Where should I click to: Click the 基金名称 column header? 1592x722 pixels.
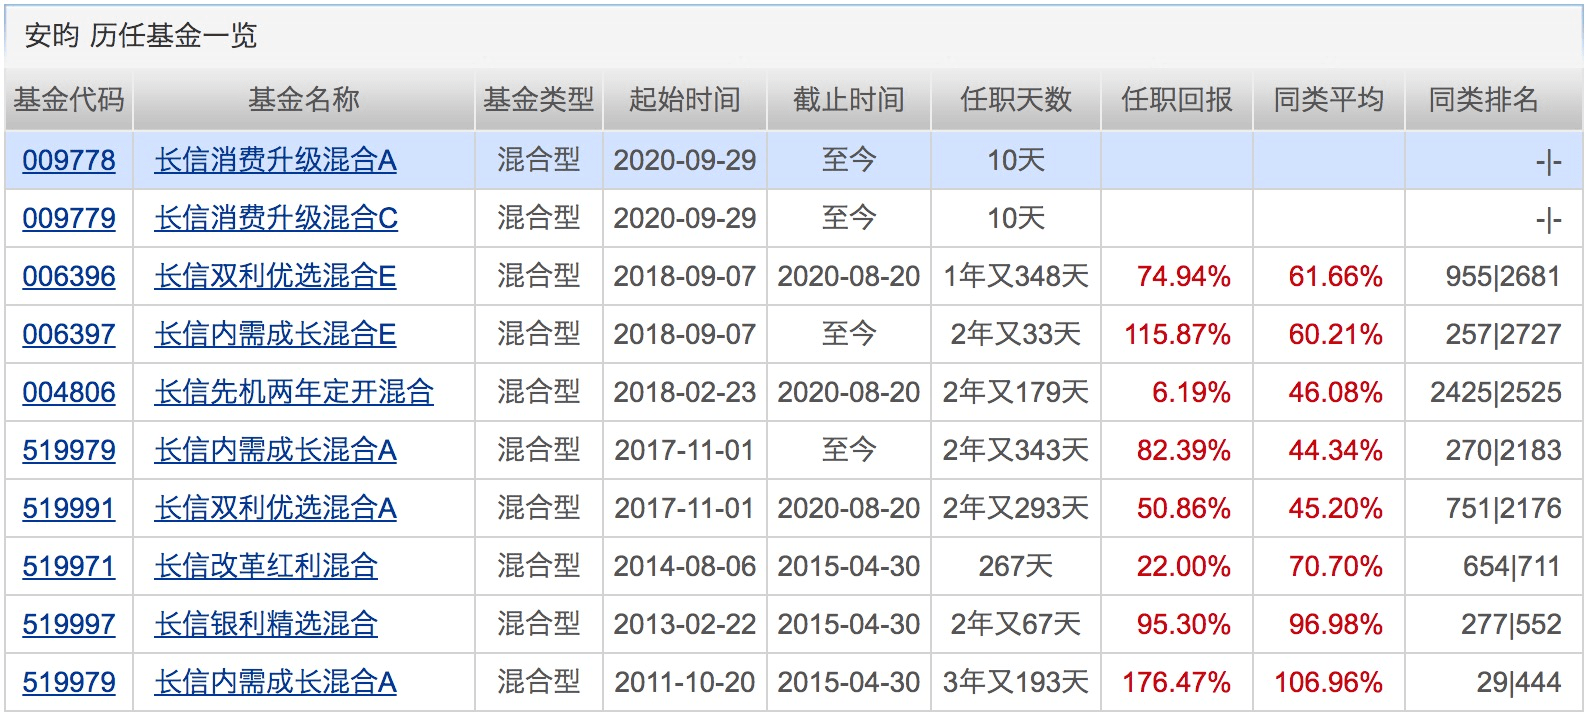(304, 100)
